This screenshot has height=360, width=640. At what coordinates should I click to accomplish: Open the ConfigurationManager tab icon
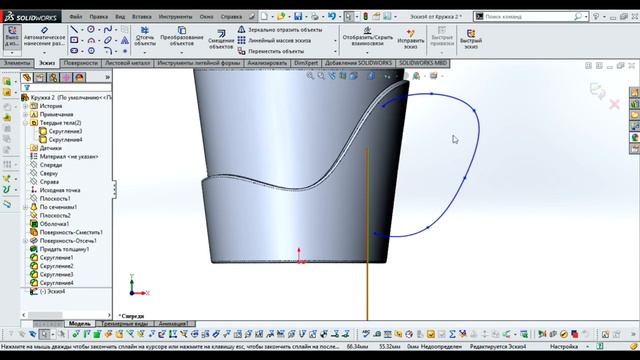(x=53, y=78)
